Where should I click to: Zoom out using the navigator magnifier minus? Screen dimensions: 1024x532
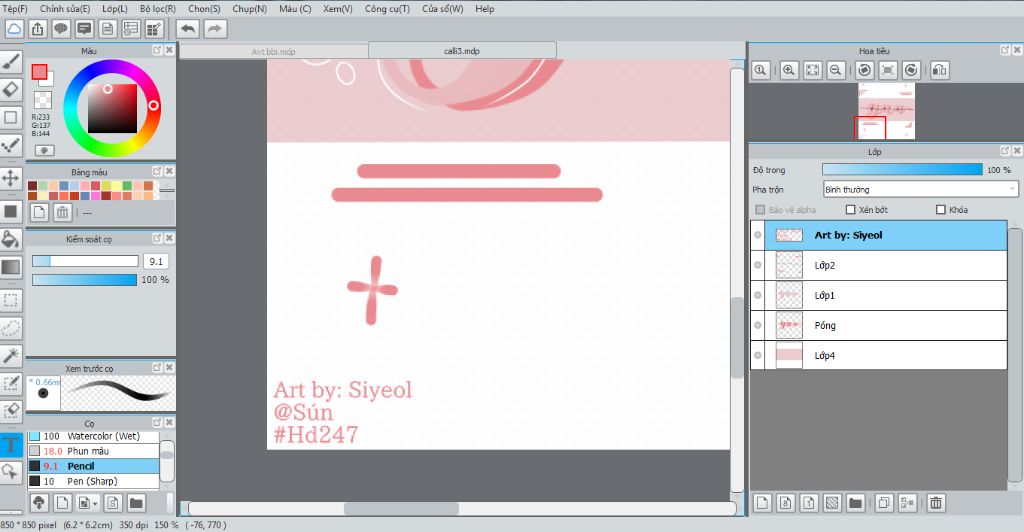pos(835,70)
